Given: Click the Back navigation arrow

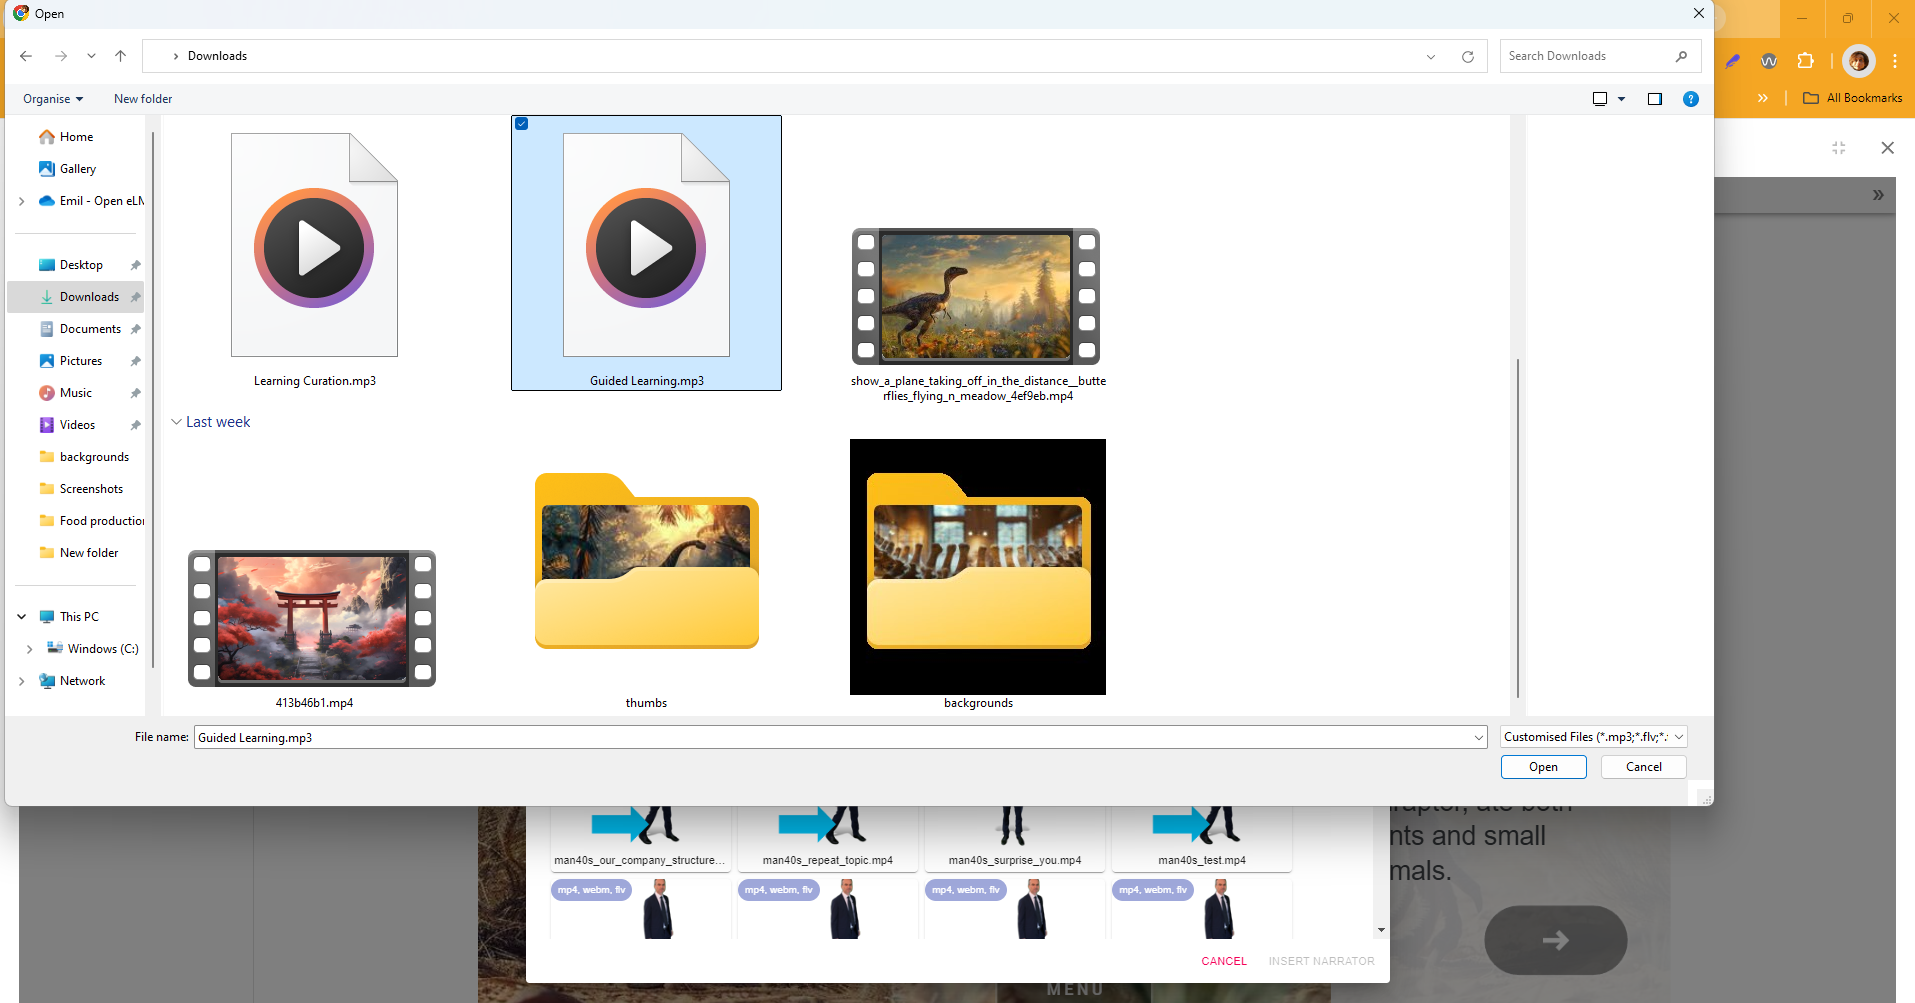Looking at the screenshot, I should click(26, 56).
